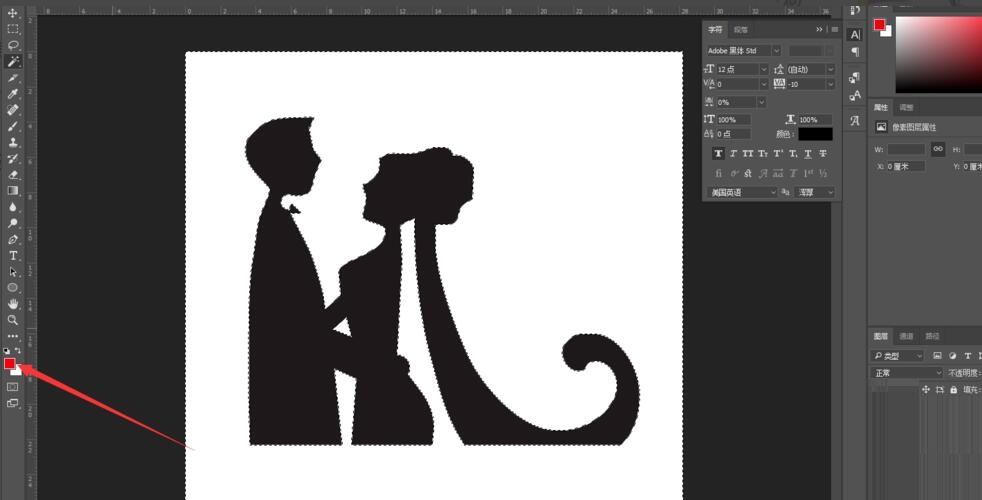Click the link width and height icon
982x500 pixels.
click(x=937, y=148)
